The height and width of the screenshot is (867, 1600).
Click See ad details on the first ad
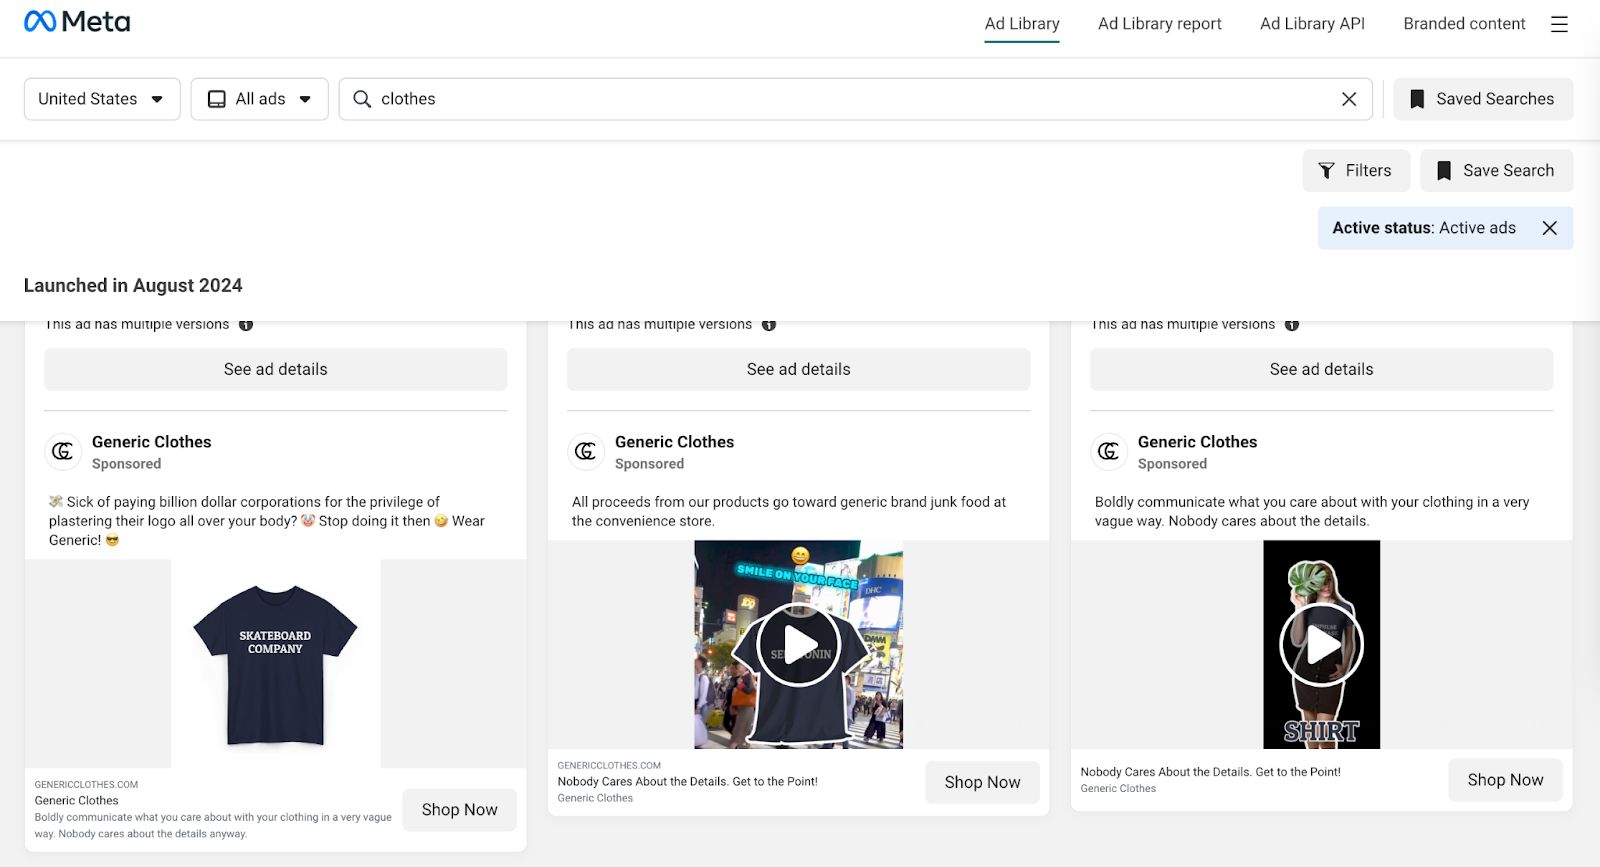pyautogui.click(x=276, y=370)
